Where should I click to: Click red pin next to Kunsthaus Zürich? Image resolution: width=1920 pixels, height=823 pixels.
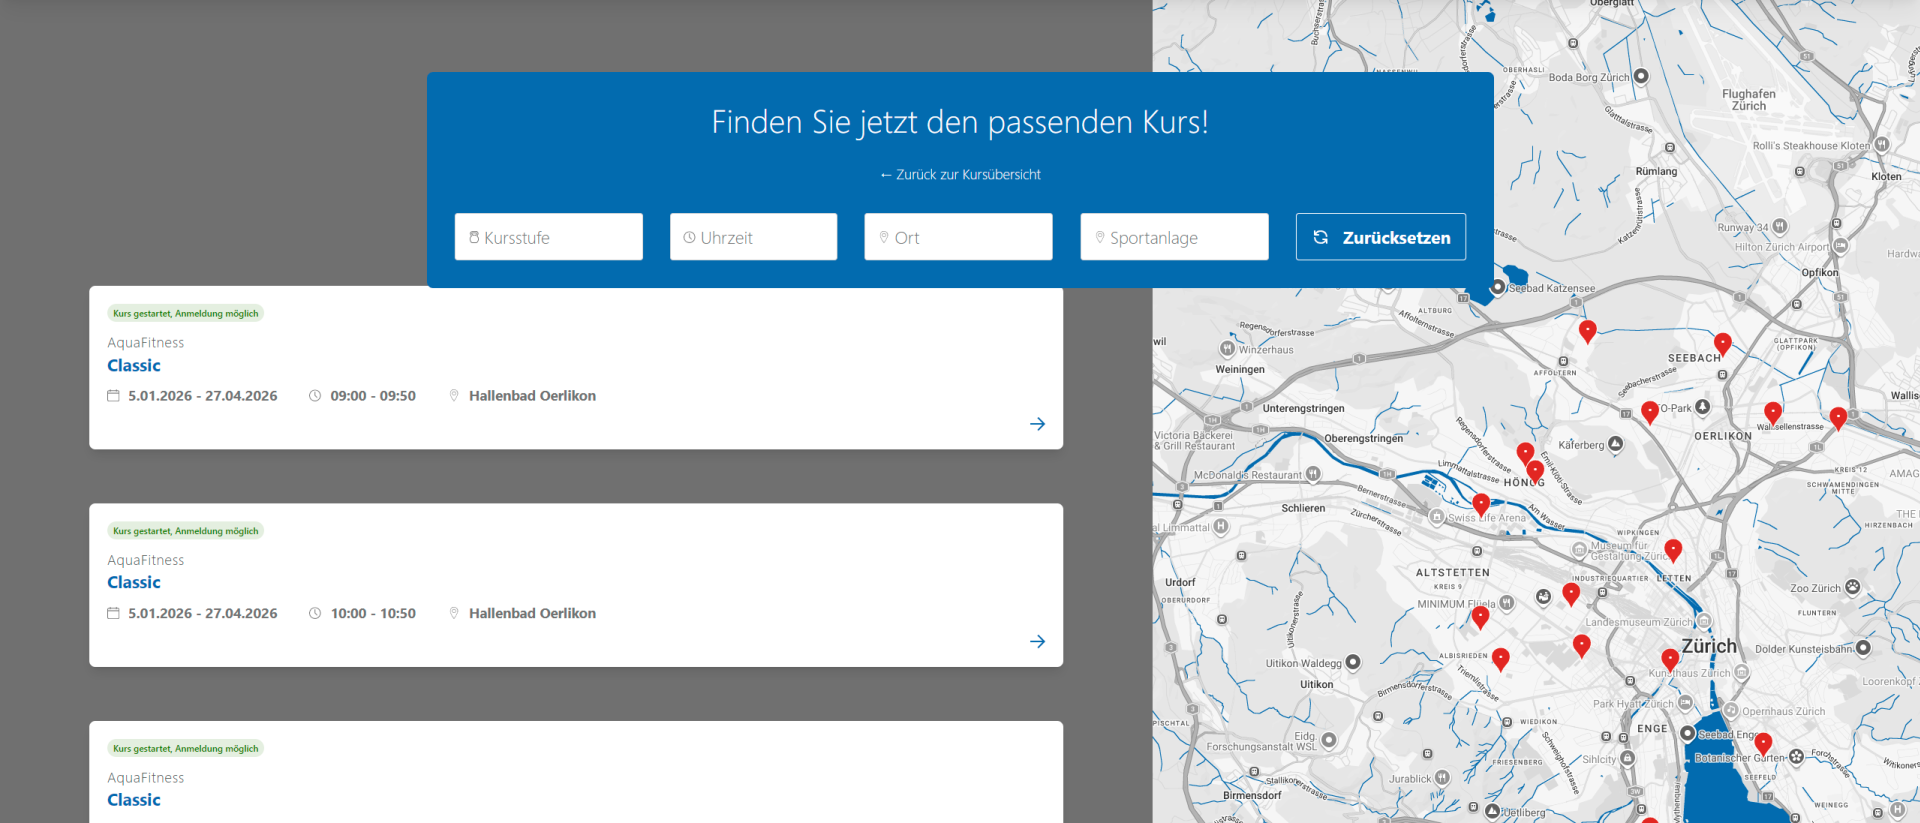tap(1670, 659)
